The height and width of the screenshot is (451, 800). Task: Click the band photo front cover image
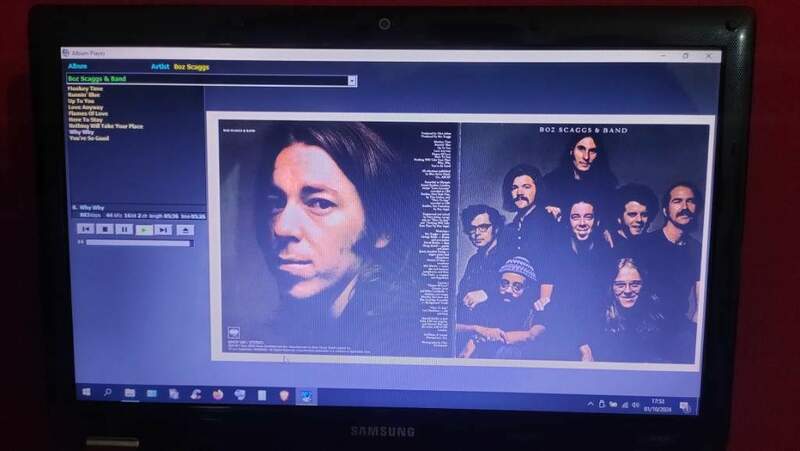(582, 242)
